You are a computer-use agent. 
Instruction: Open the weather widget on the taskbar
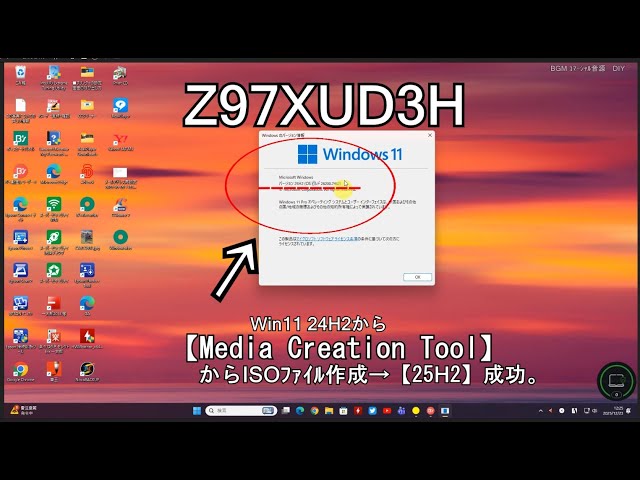(x=23, y=411)
